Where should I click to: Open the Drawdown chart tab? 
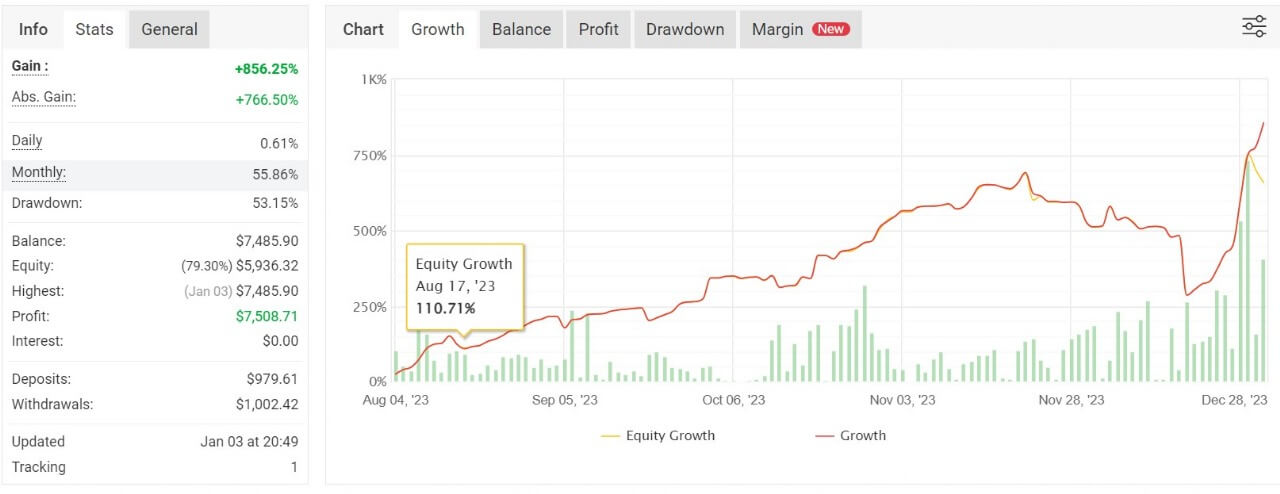point(685,29)
